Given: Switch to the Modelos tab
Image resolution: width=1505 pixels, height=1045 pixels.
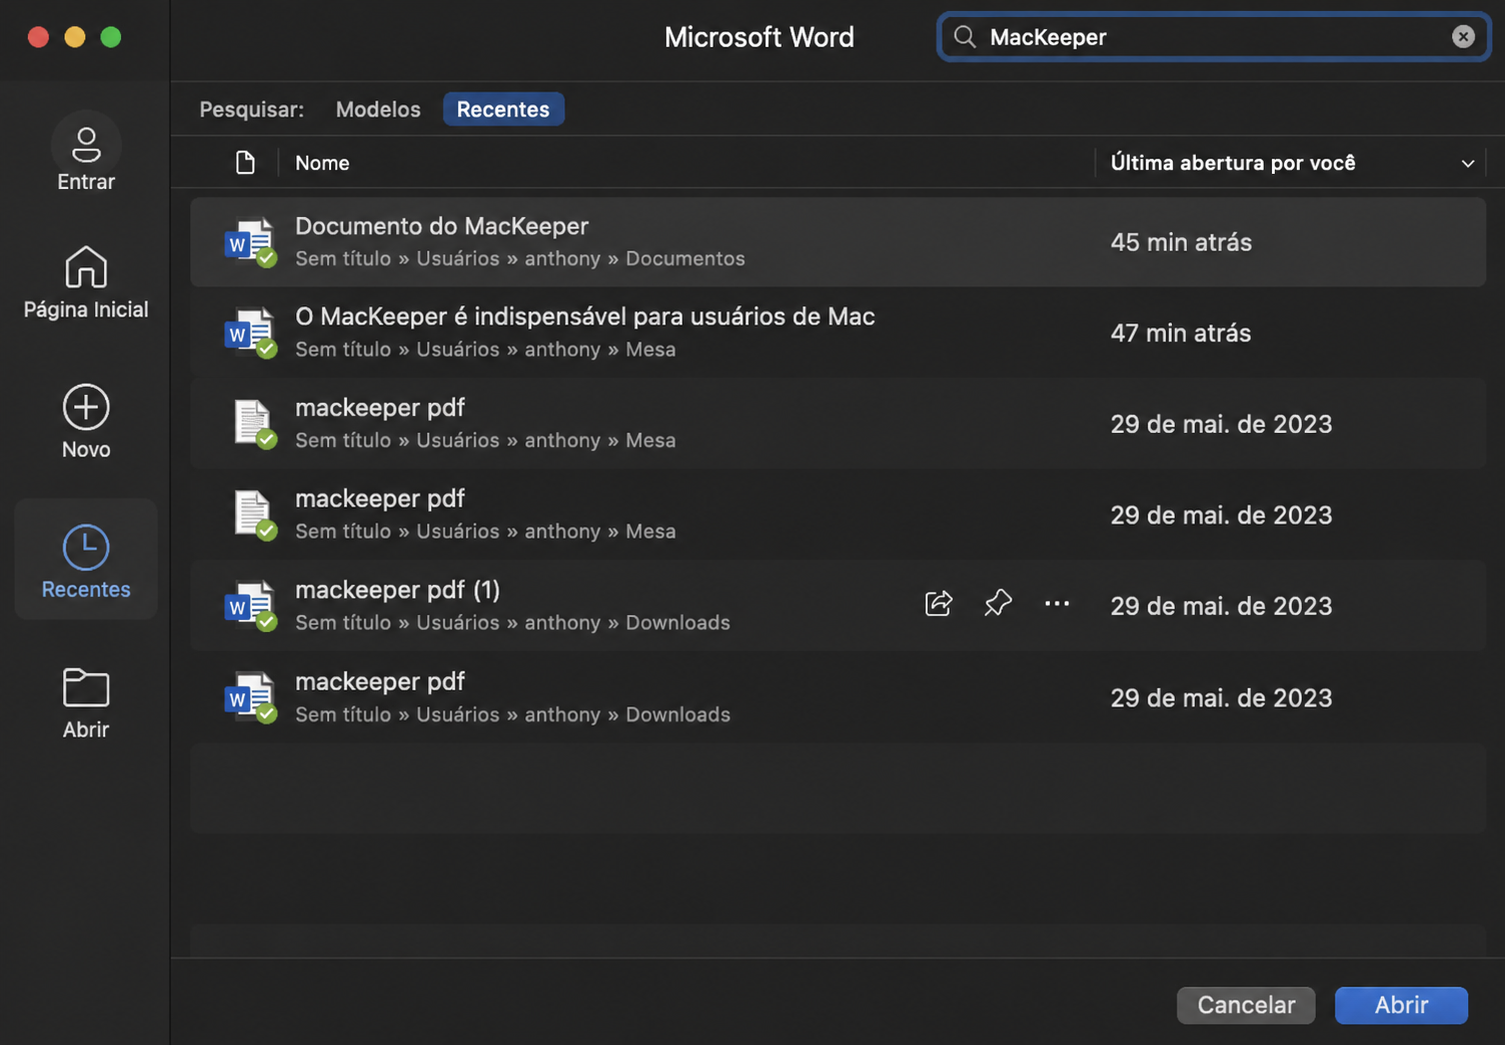Looking at the screenshot, I should (x=378, y=109).
